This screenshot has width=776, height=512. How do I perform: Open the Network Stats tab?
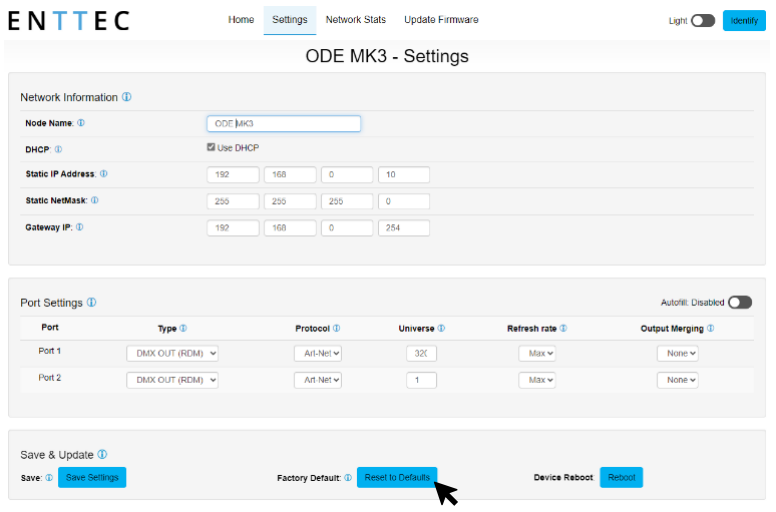355,20
